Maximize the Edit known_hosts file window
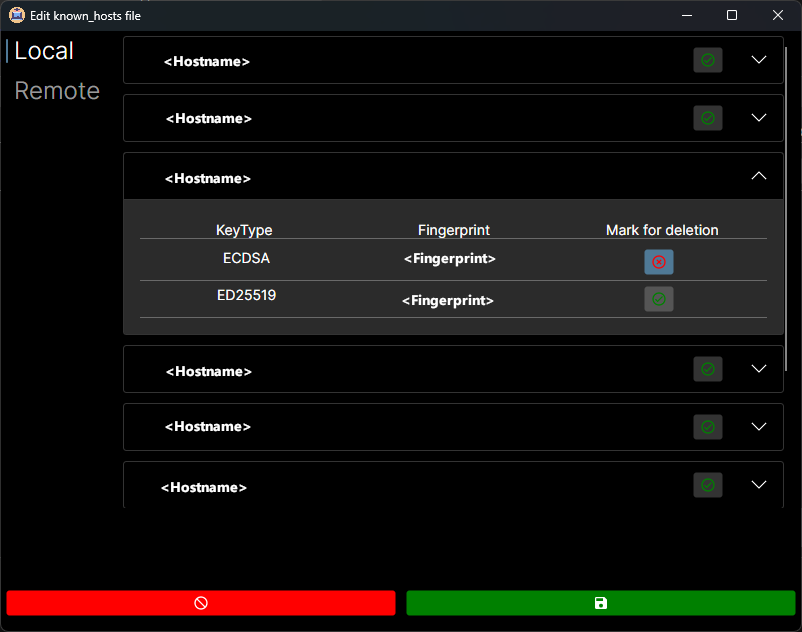This screenshot has height=632, width=802. click(732, 15)
